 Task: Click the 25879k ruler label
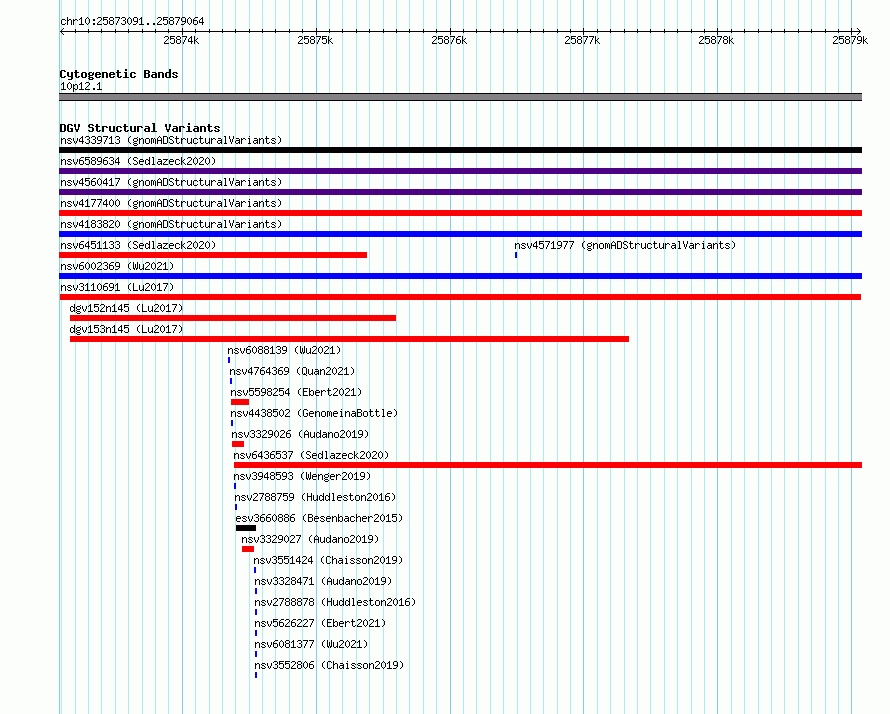(x=850, y=40)
